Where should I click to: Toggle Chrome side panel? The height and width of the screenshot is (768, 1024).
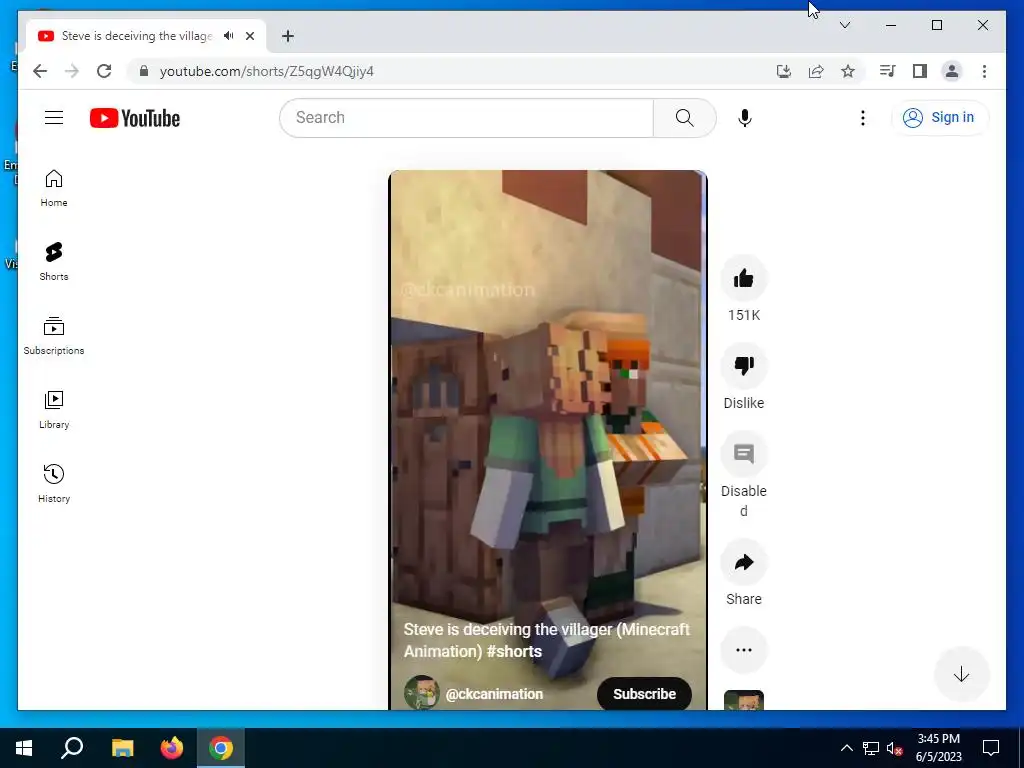[x=920, y=71]
